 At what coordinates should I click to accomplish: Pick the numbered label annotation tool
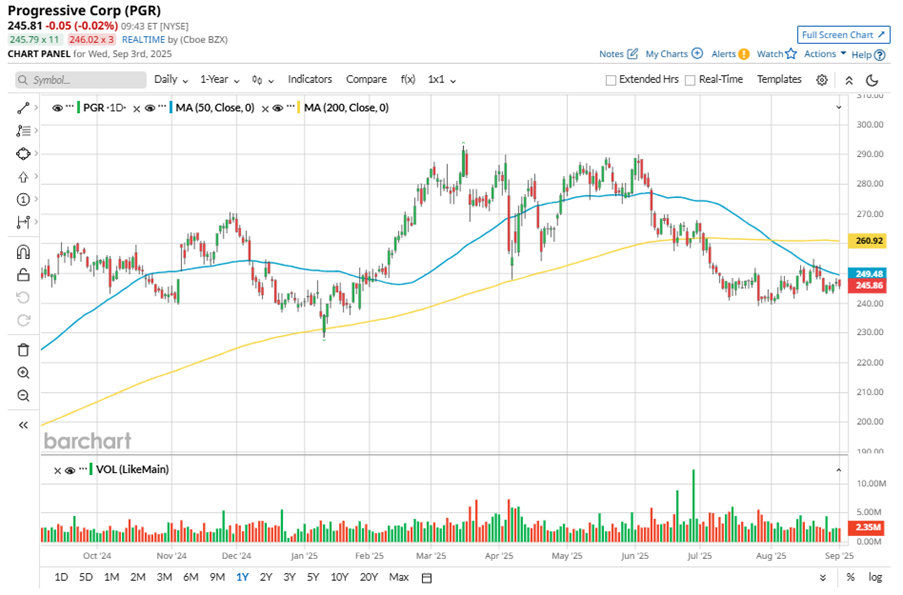[x=23, y=199]
